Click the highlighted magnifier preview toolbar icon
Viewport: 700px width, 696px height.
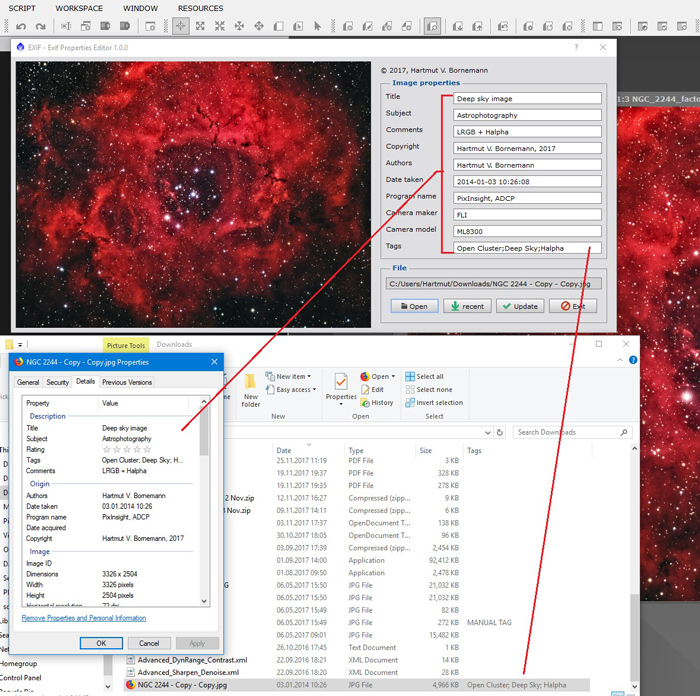tap(432, 26)
